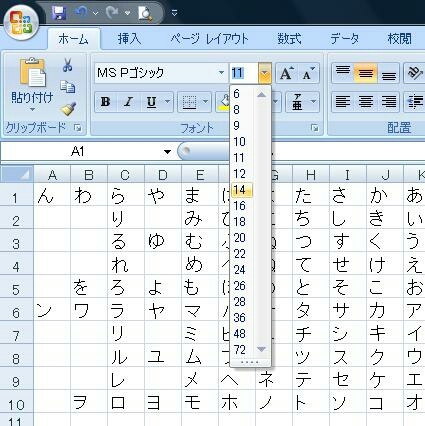Screen dimensions: 425x426
Task: Open the Office button menu
Action: tap(21, 22)
